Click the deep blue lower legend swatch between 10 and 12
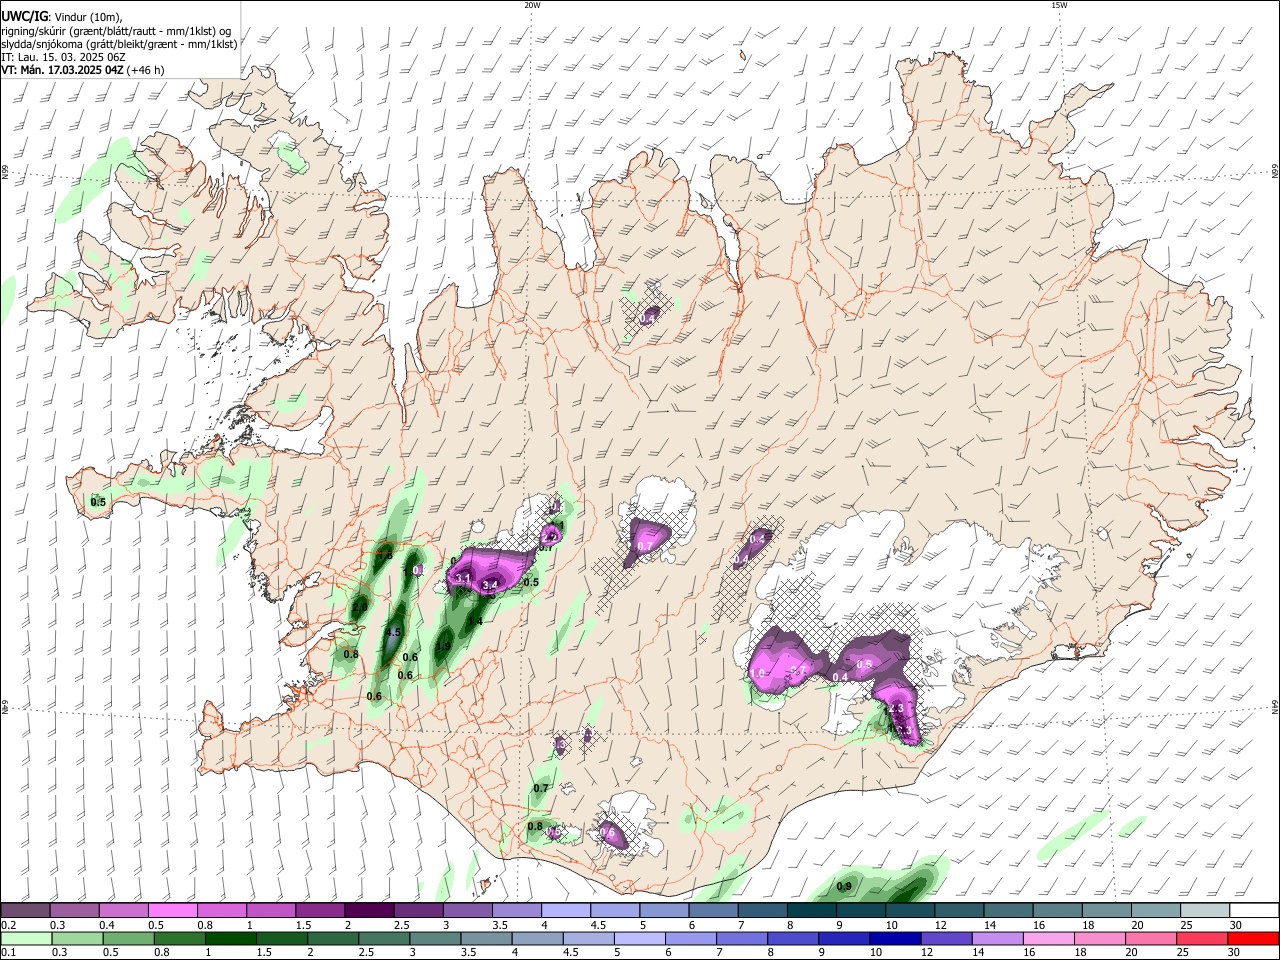Image resolution: width=1280 pixels, height=960 pixels. pyautogui.click(x=895, y=938)
